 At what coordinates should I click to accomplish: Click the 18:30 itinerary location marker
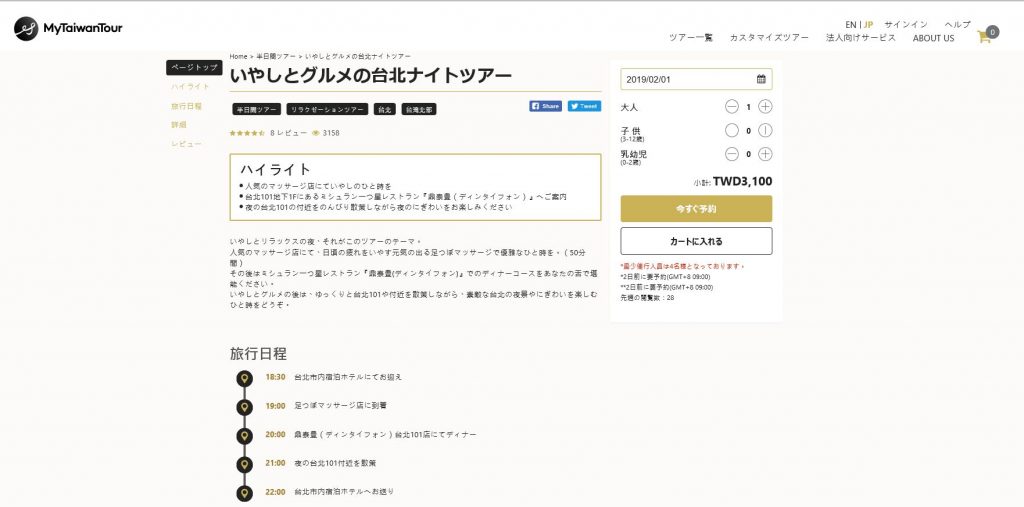(x=244, y=378)
